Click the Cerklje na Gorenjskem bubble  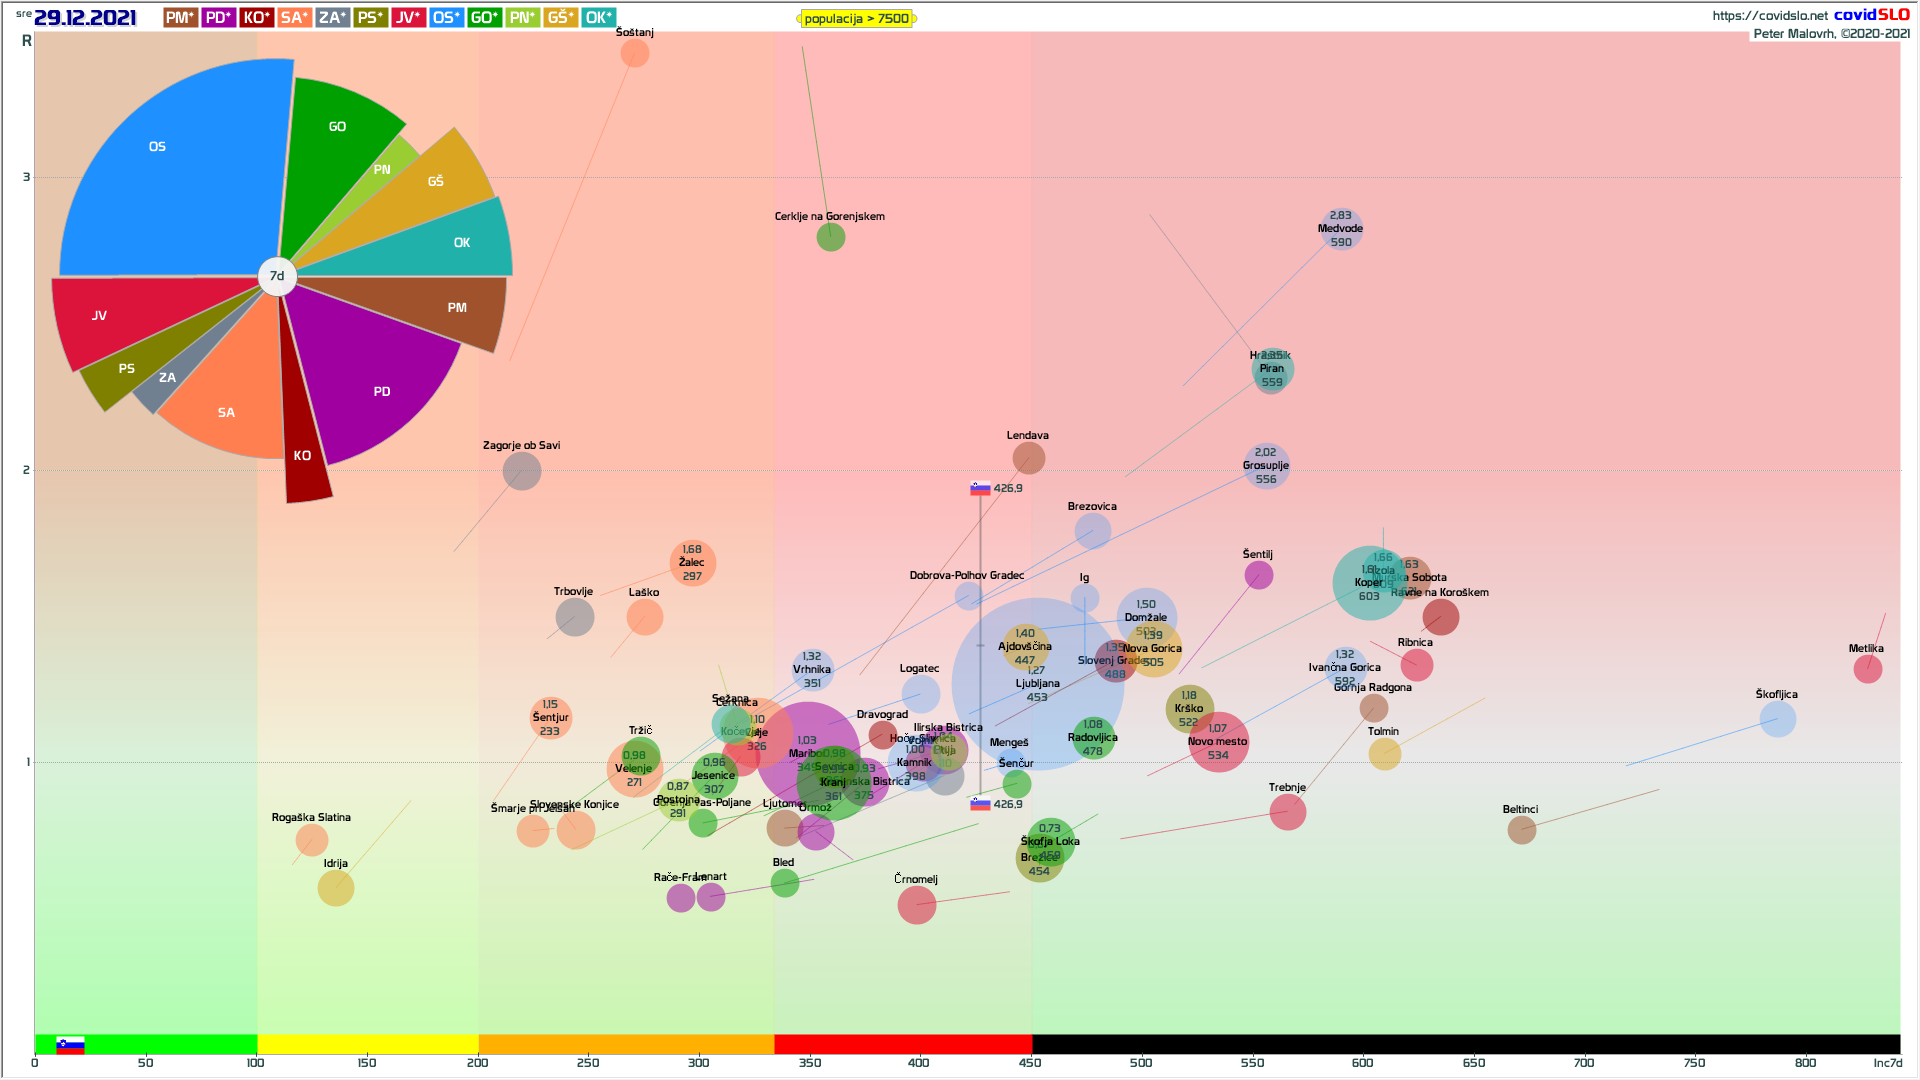[x=831, y=237]
